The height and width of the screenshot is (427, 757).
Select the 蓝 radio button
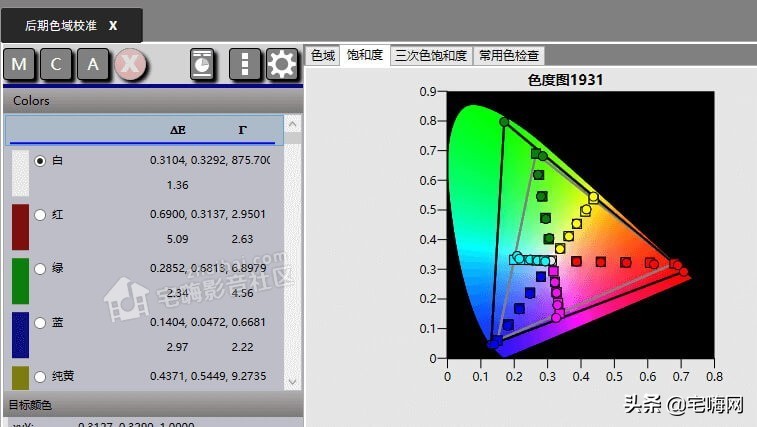click(x=40, y=323)
